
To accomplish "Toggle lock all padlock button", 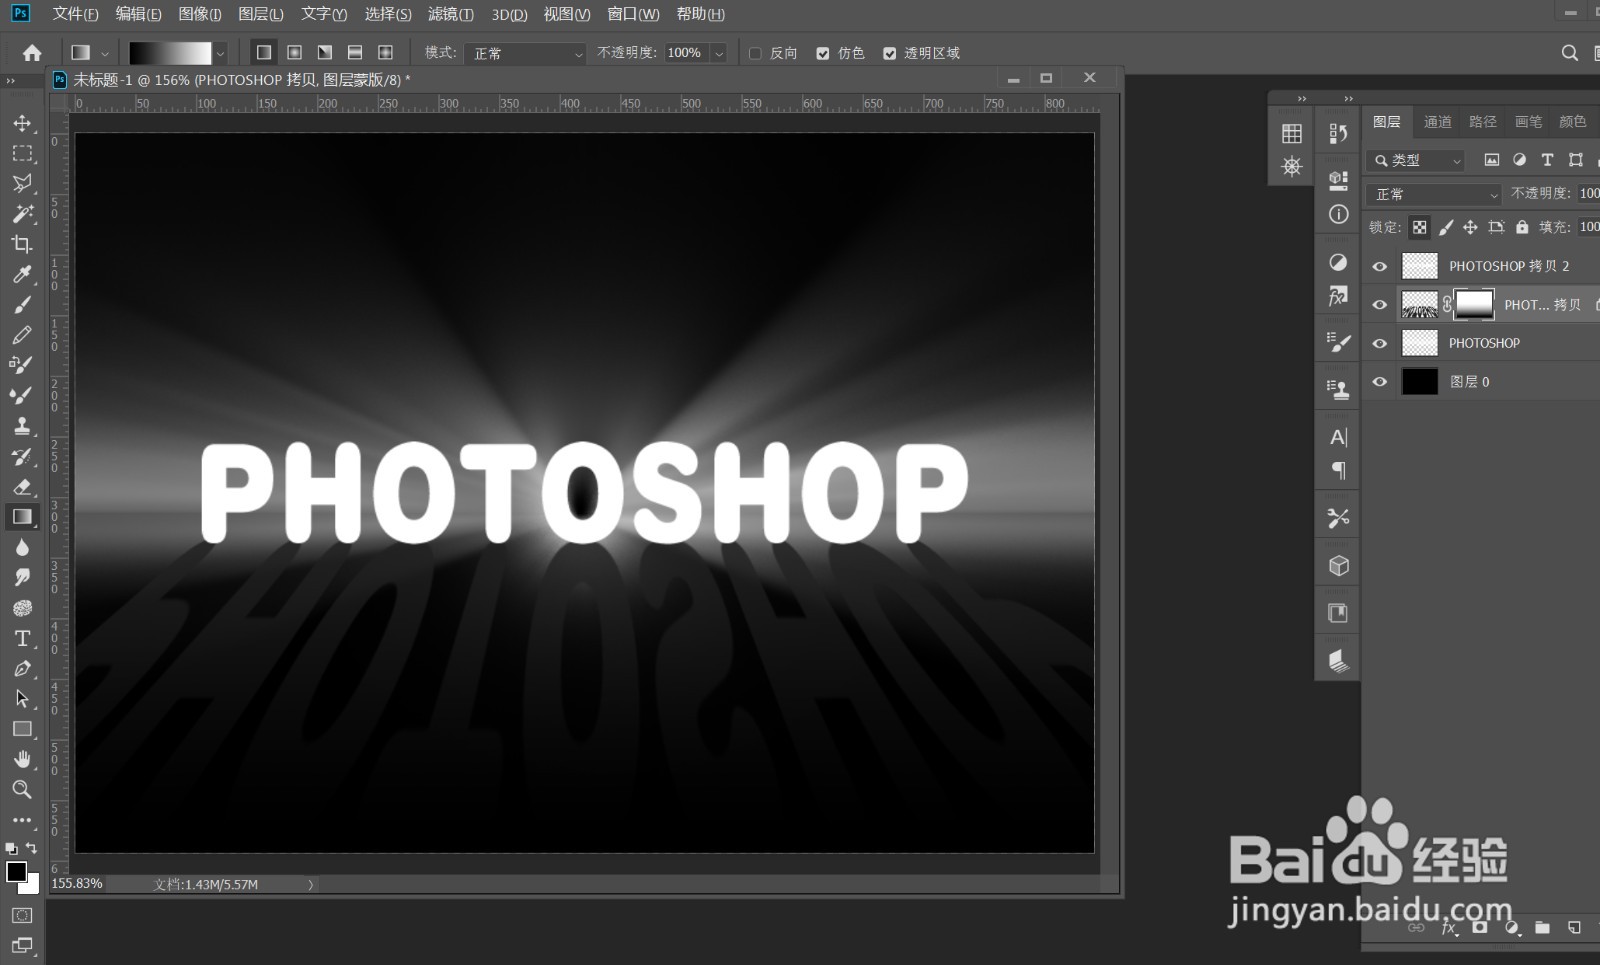I will click(1522, 227).
